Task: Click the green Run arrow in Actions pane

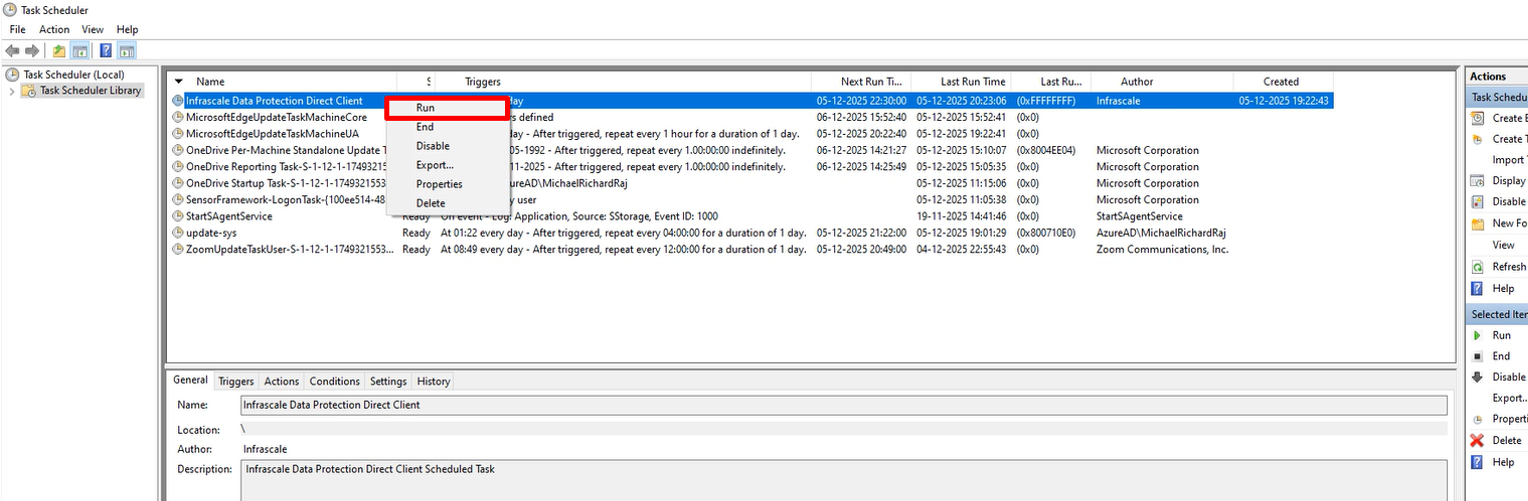Action: click(1477, 336)
